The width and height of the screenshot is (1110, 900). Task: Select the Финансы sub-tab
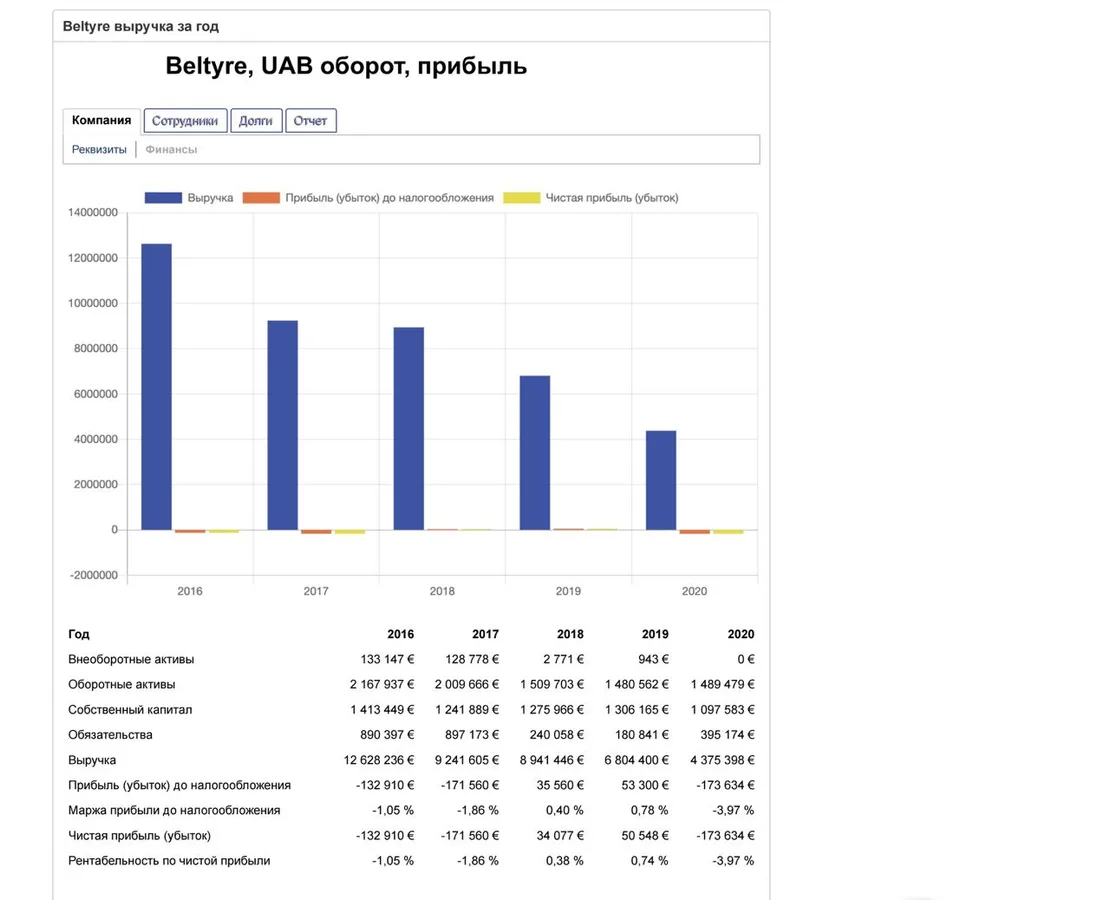171,149
